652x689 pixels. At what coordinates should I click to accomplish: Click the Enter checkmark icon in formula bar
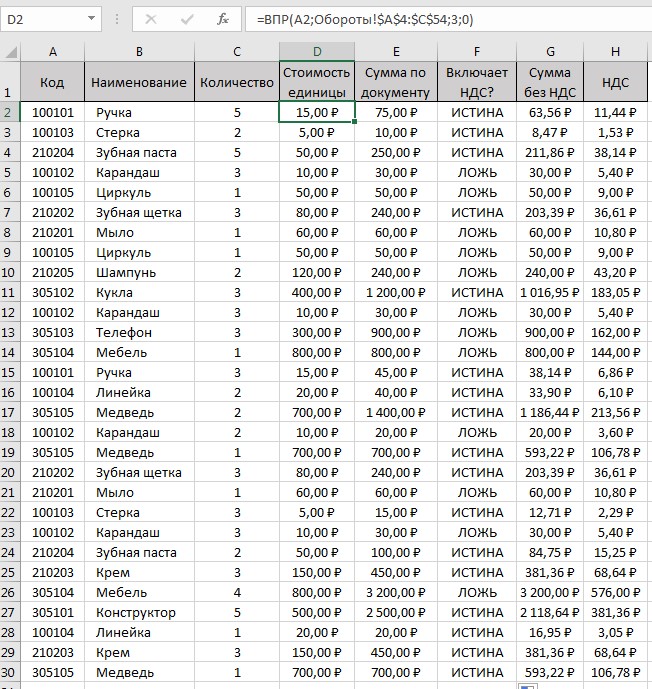[x=187, y=19]
